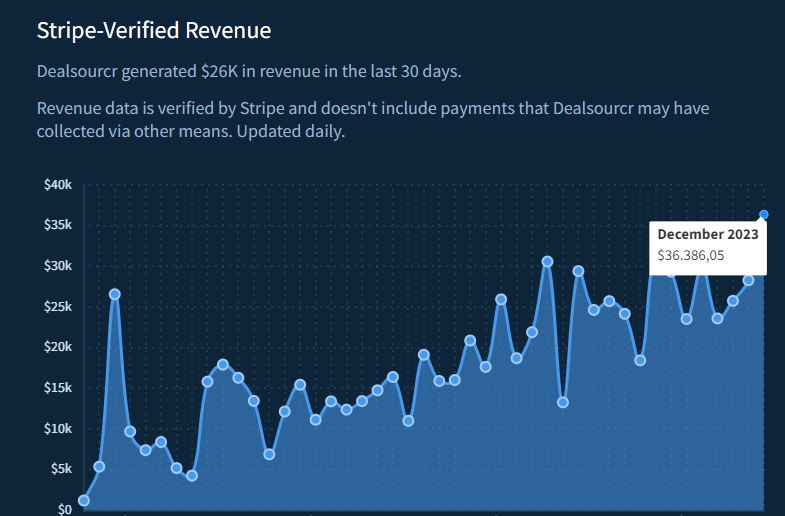The image size is (785, 516).
Task: Click the '$10k' y-axis label
Action: (x=58, y=429)
